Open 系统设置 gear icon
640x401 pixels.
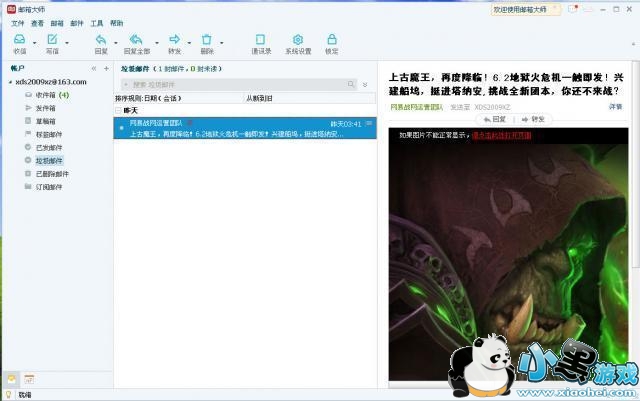point(298,40)
